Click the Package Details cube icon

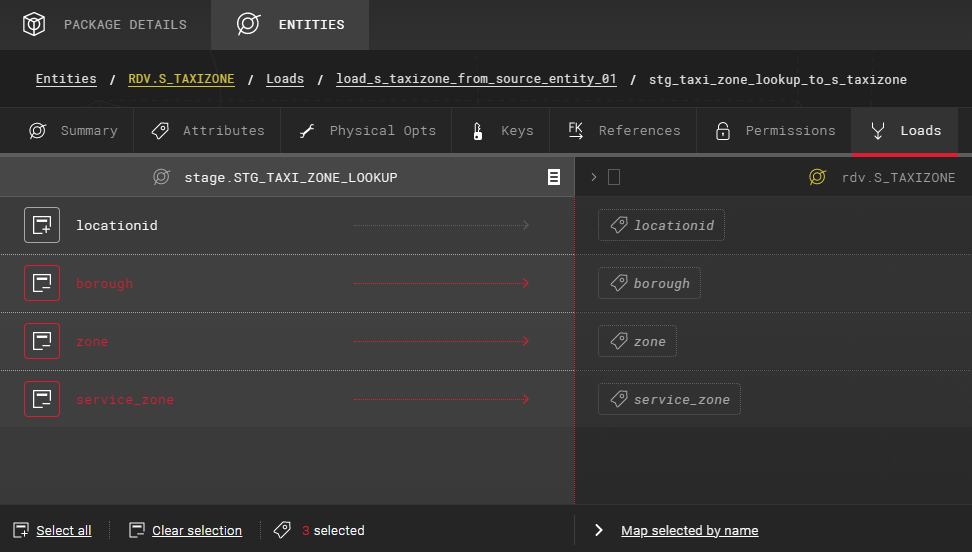(x=34, y=24)
